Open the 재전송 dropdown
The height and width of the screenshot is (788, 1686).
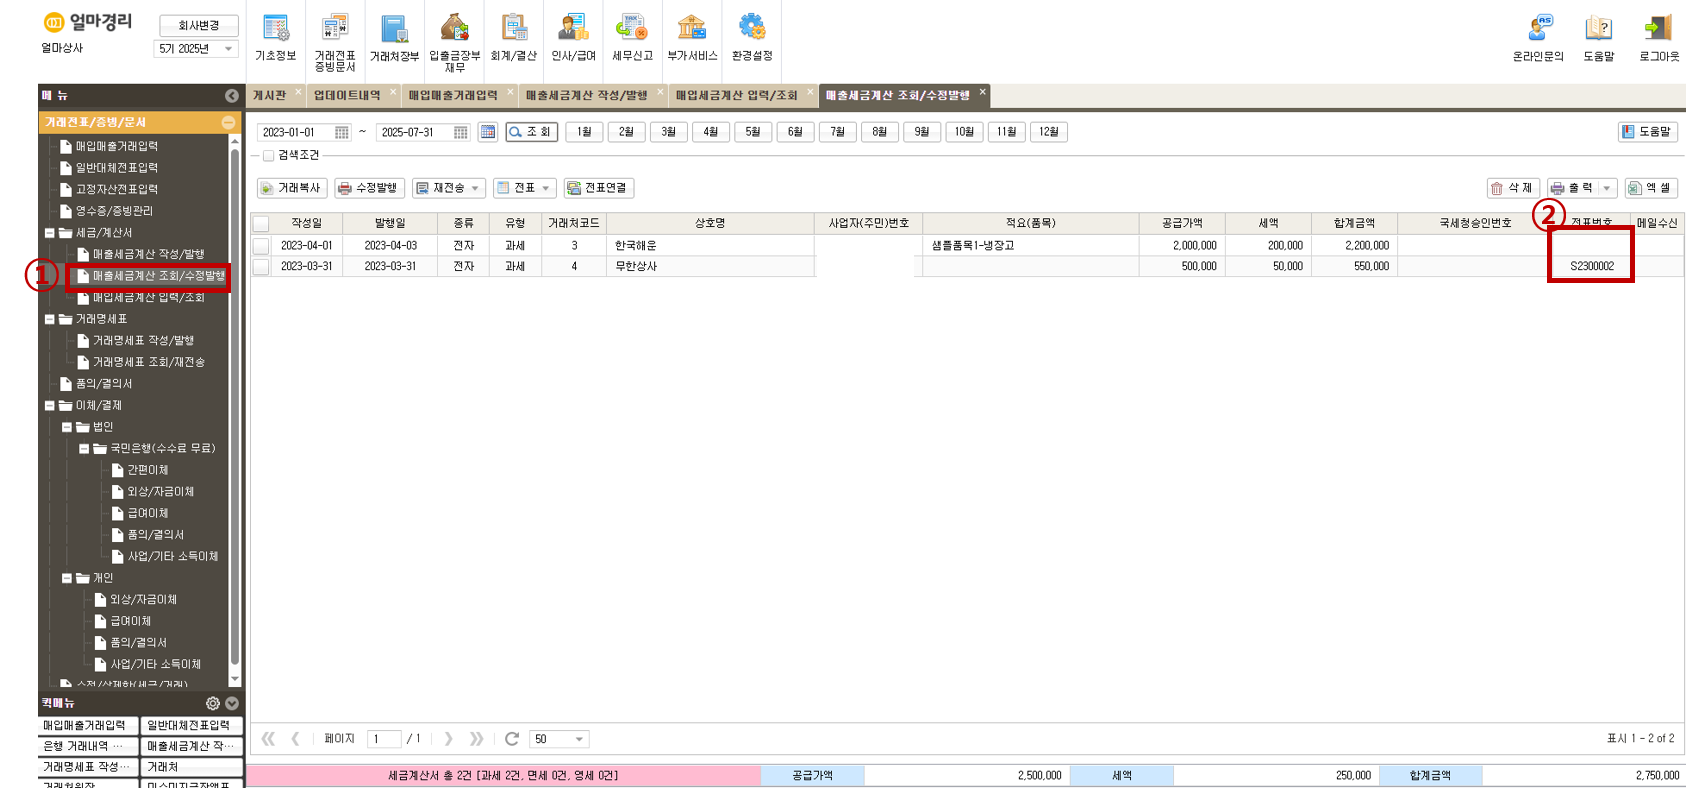pos(449,188)
